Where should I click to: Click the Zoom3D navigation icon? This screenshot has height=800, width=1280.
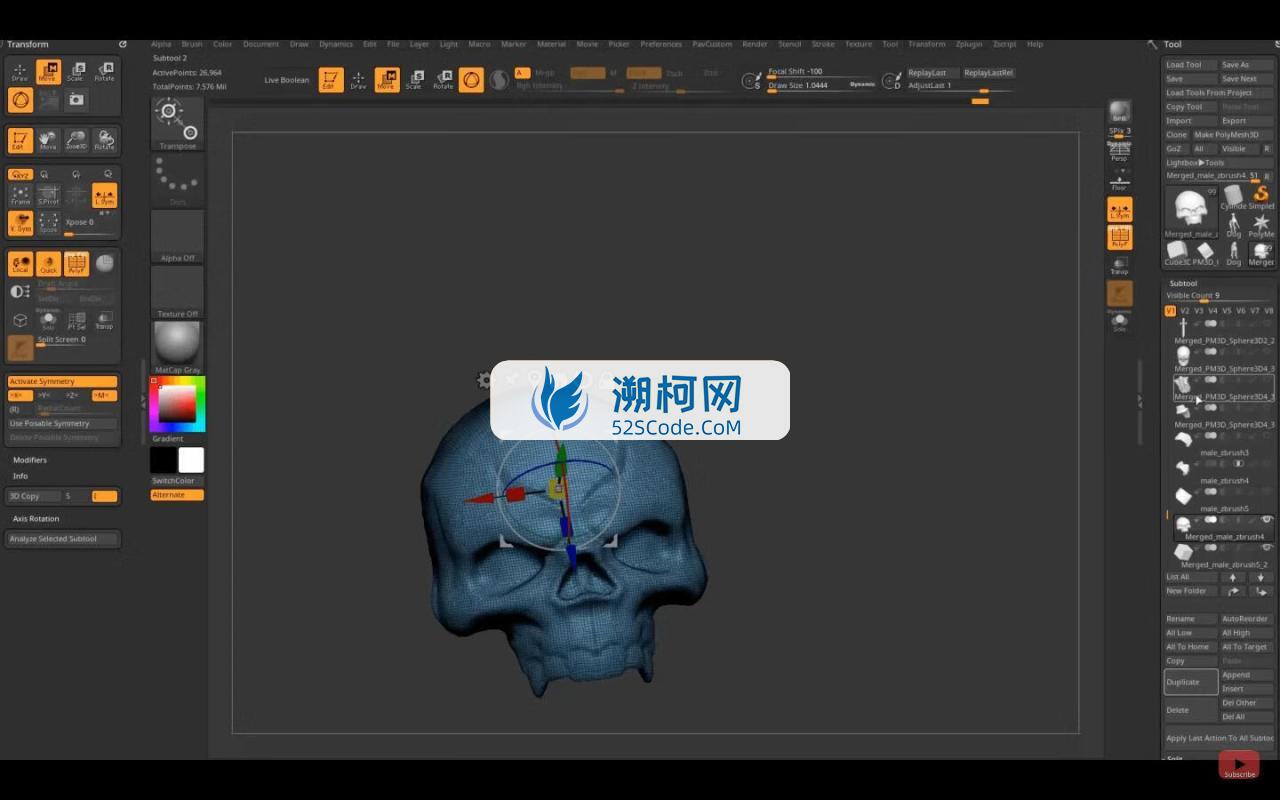pyautogui.click(x=76, y=140)
